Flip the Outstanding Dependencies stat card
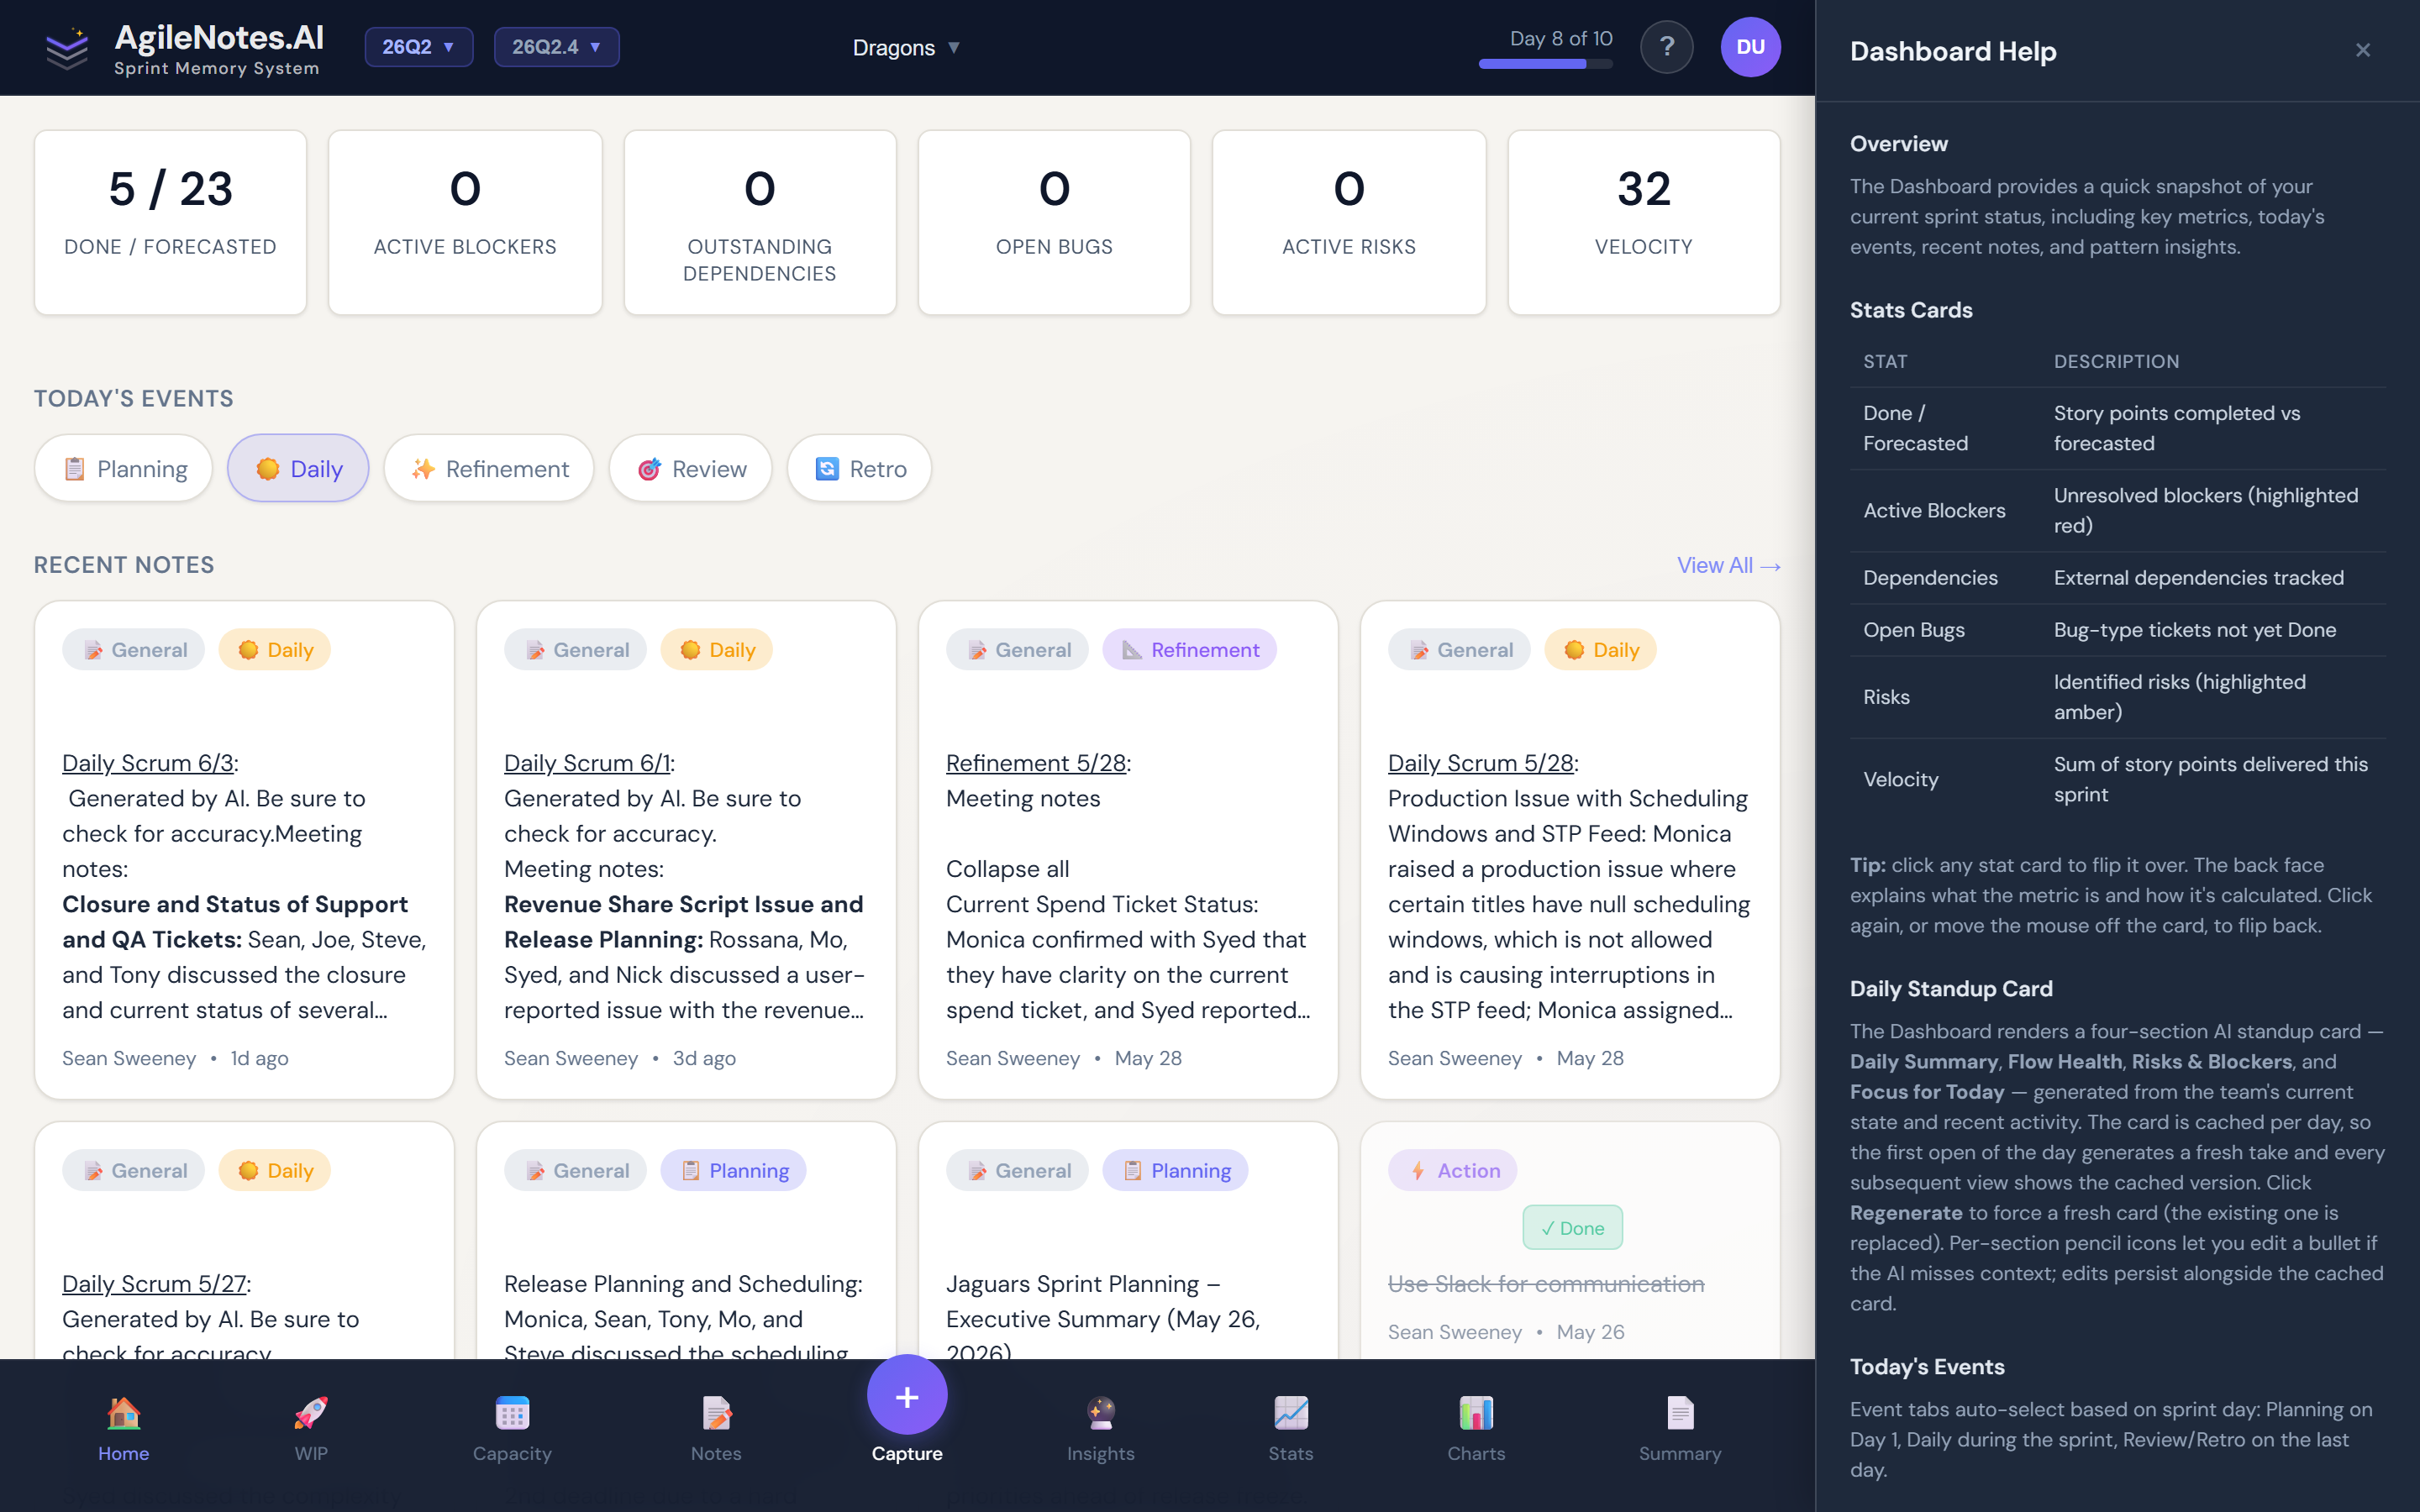 [x=760, y=222]
